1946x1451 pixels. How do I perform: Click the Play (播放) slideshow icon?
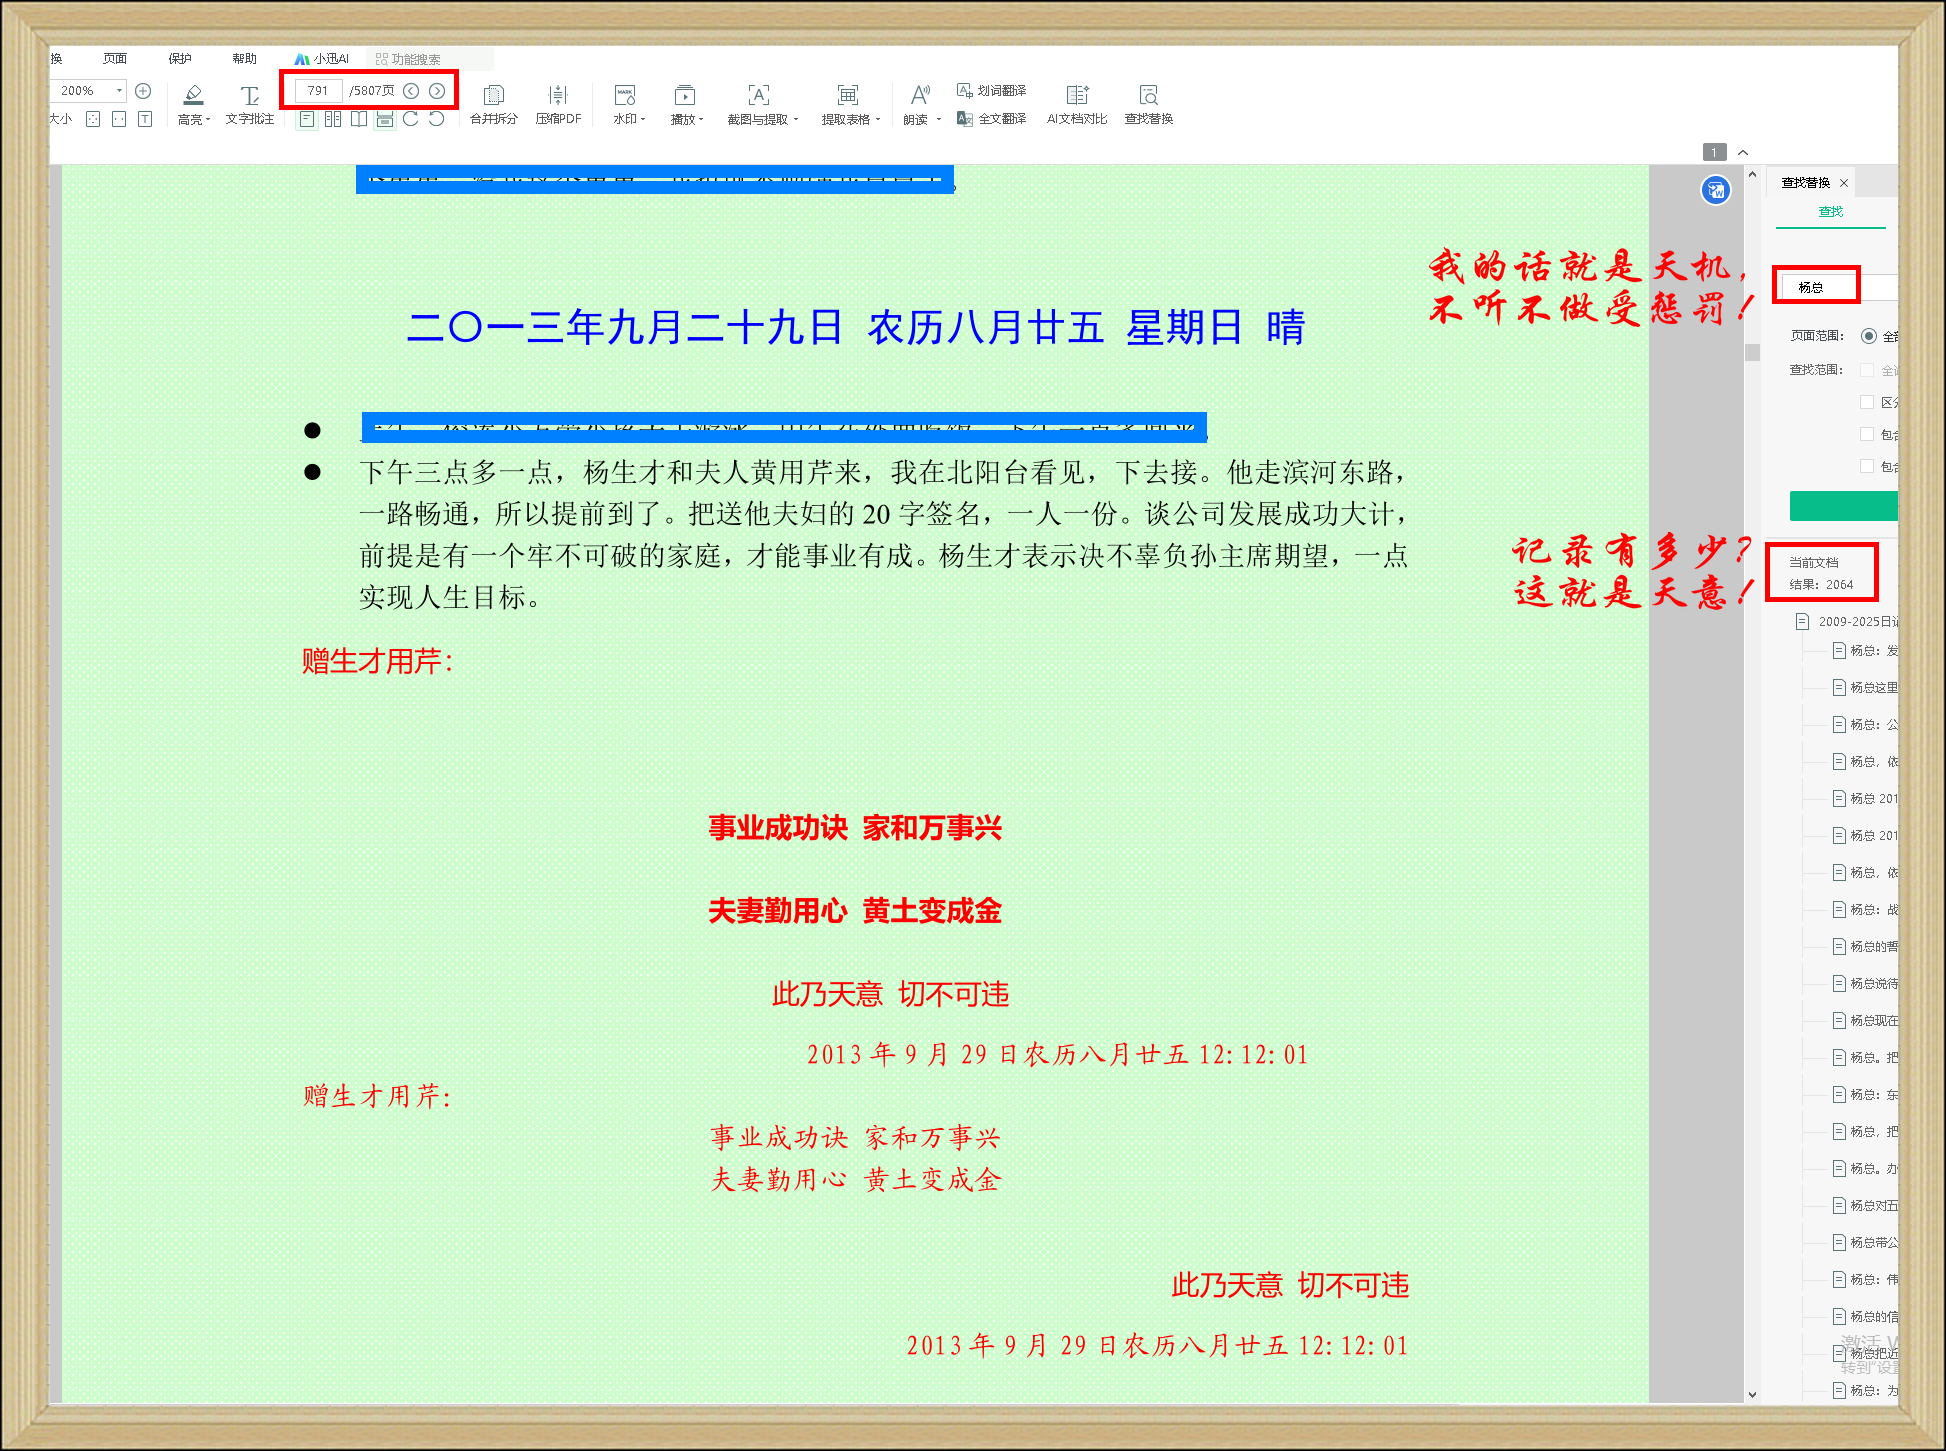[685, 95]
